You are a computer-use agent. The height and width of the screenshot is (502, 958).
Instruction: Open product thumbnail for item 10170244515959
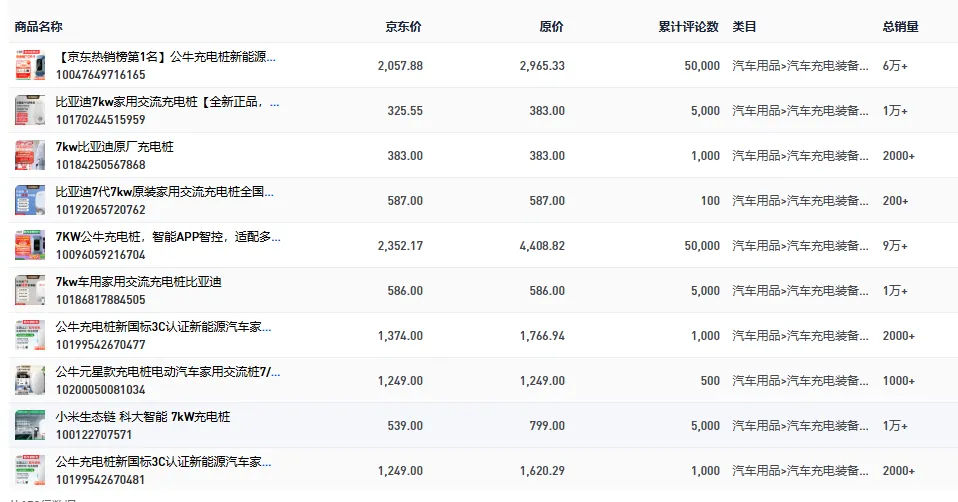(x=30, y=111)
